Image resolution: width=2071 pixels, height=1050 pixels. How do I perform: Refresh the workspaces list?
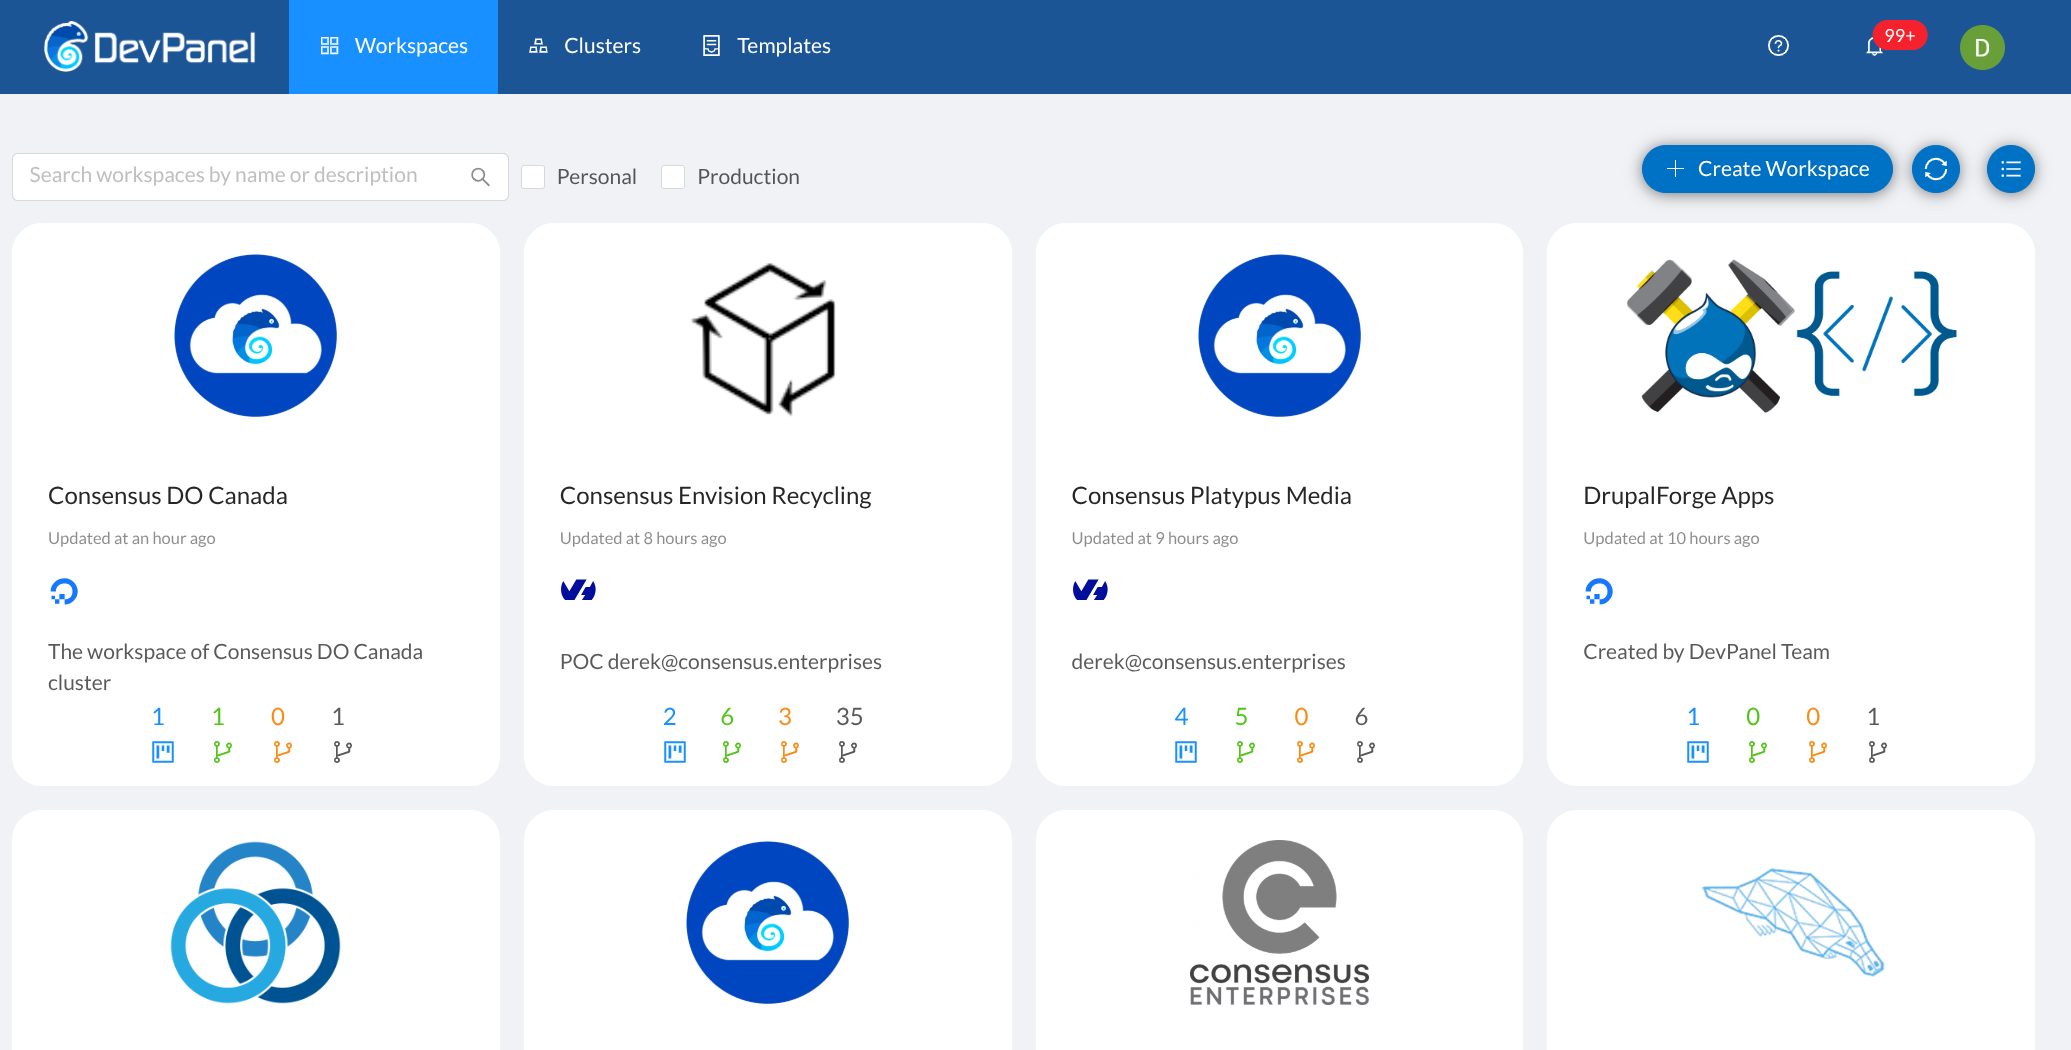(x=1936, y=169)
